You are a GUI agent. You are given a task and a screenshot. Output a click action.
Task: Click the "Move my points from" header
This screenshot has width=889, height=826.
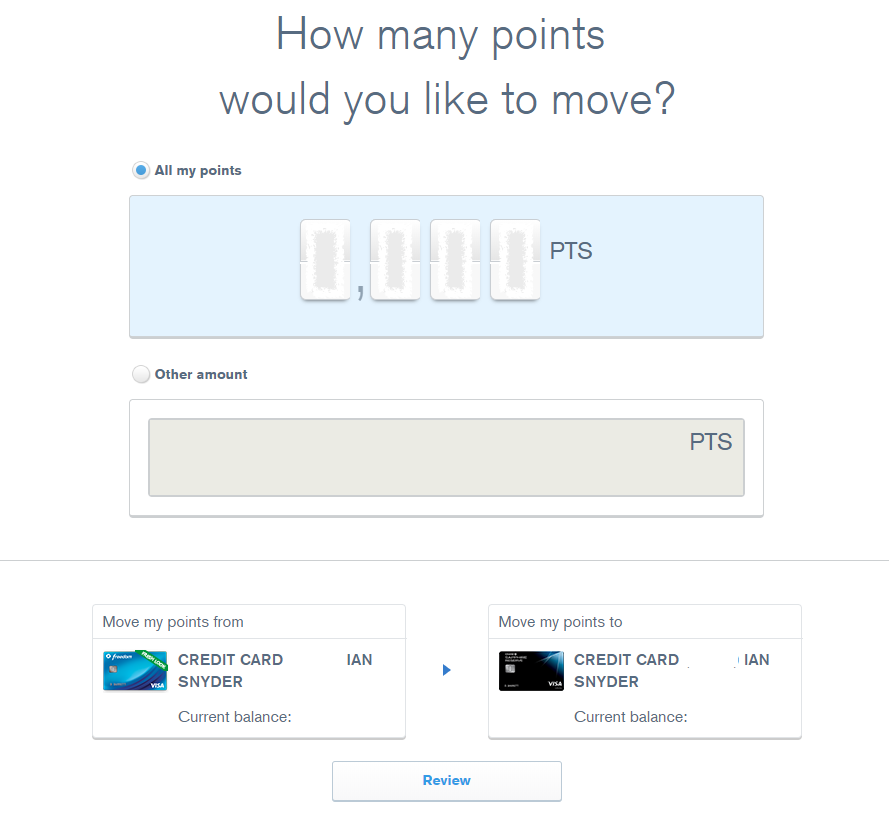pos(173,622)
